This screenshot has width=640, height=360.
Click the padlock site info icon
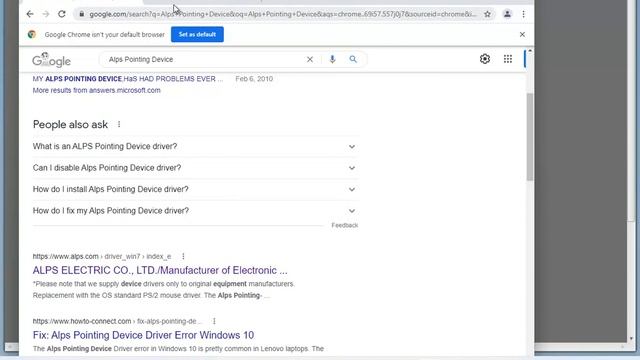tap(82, 14)
